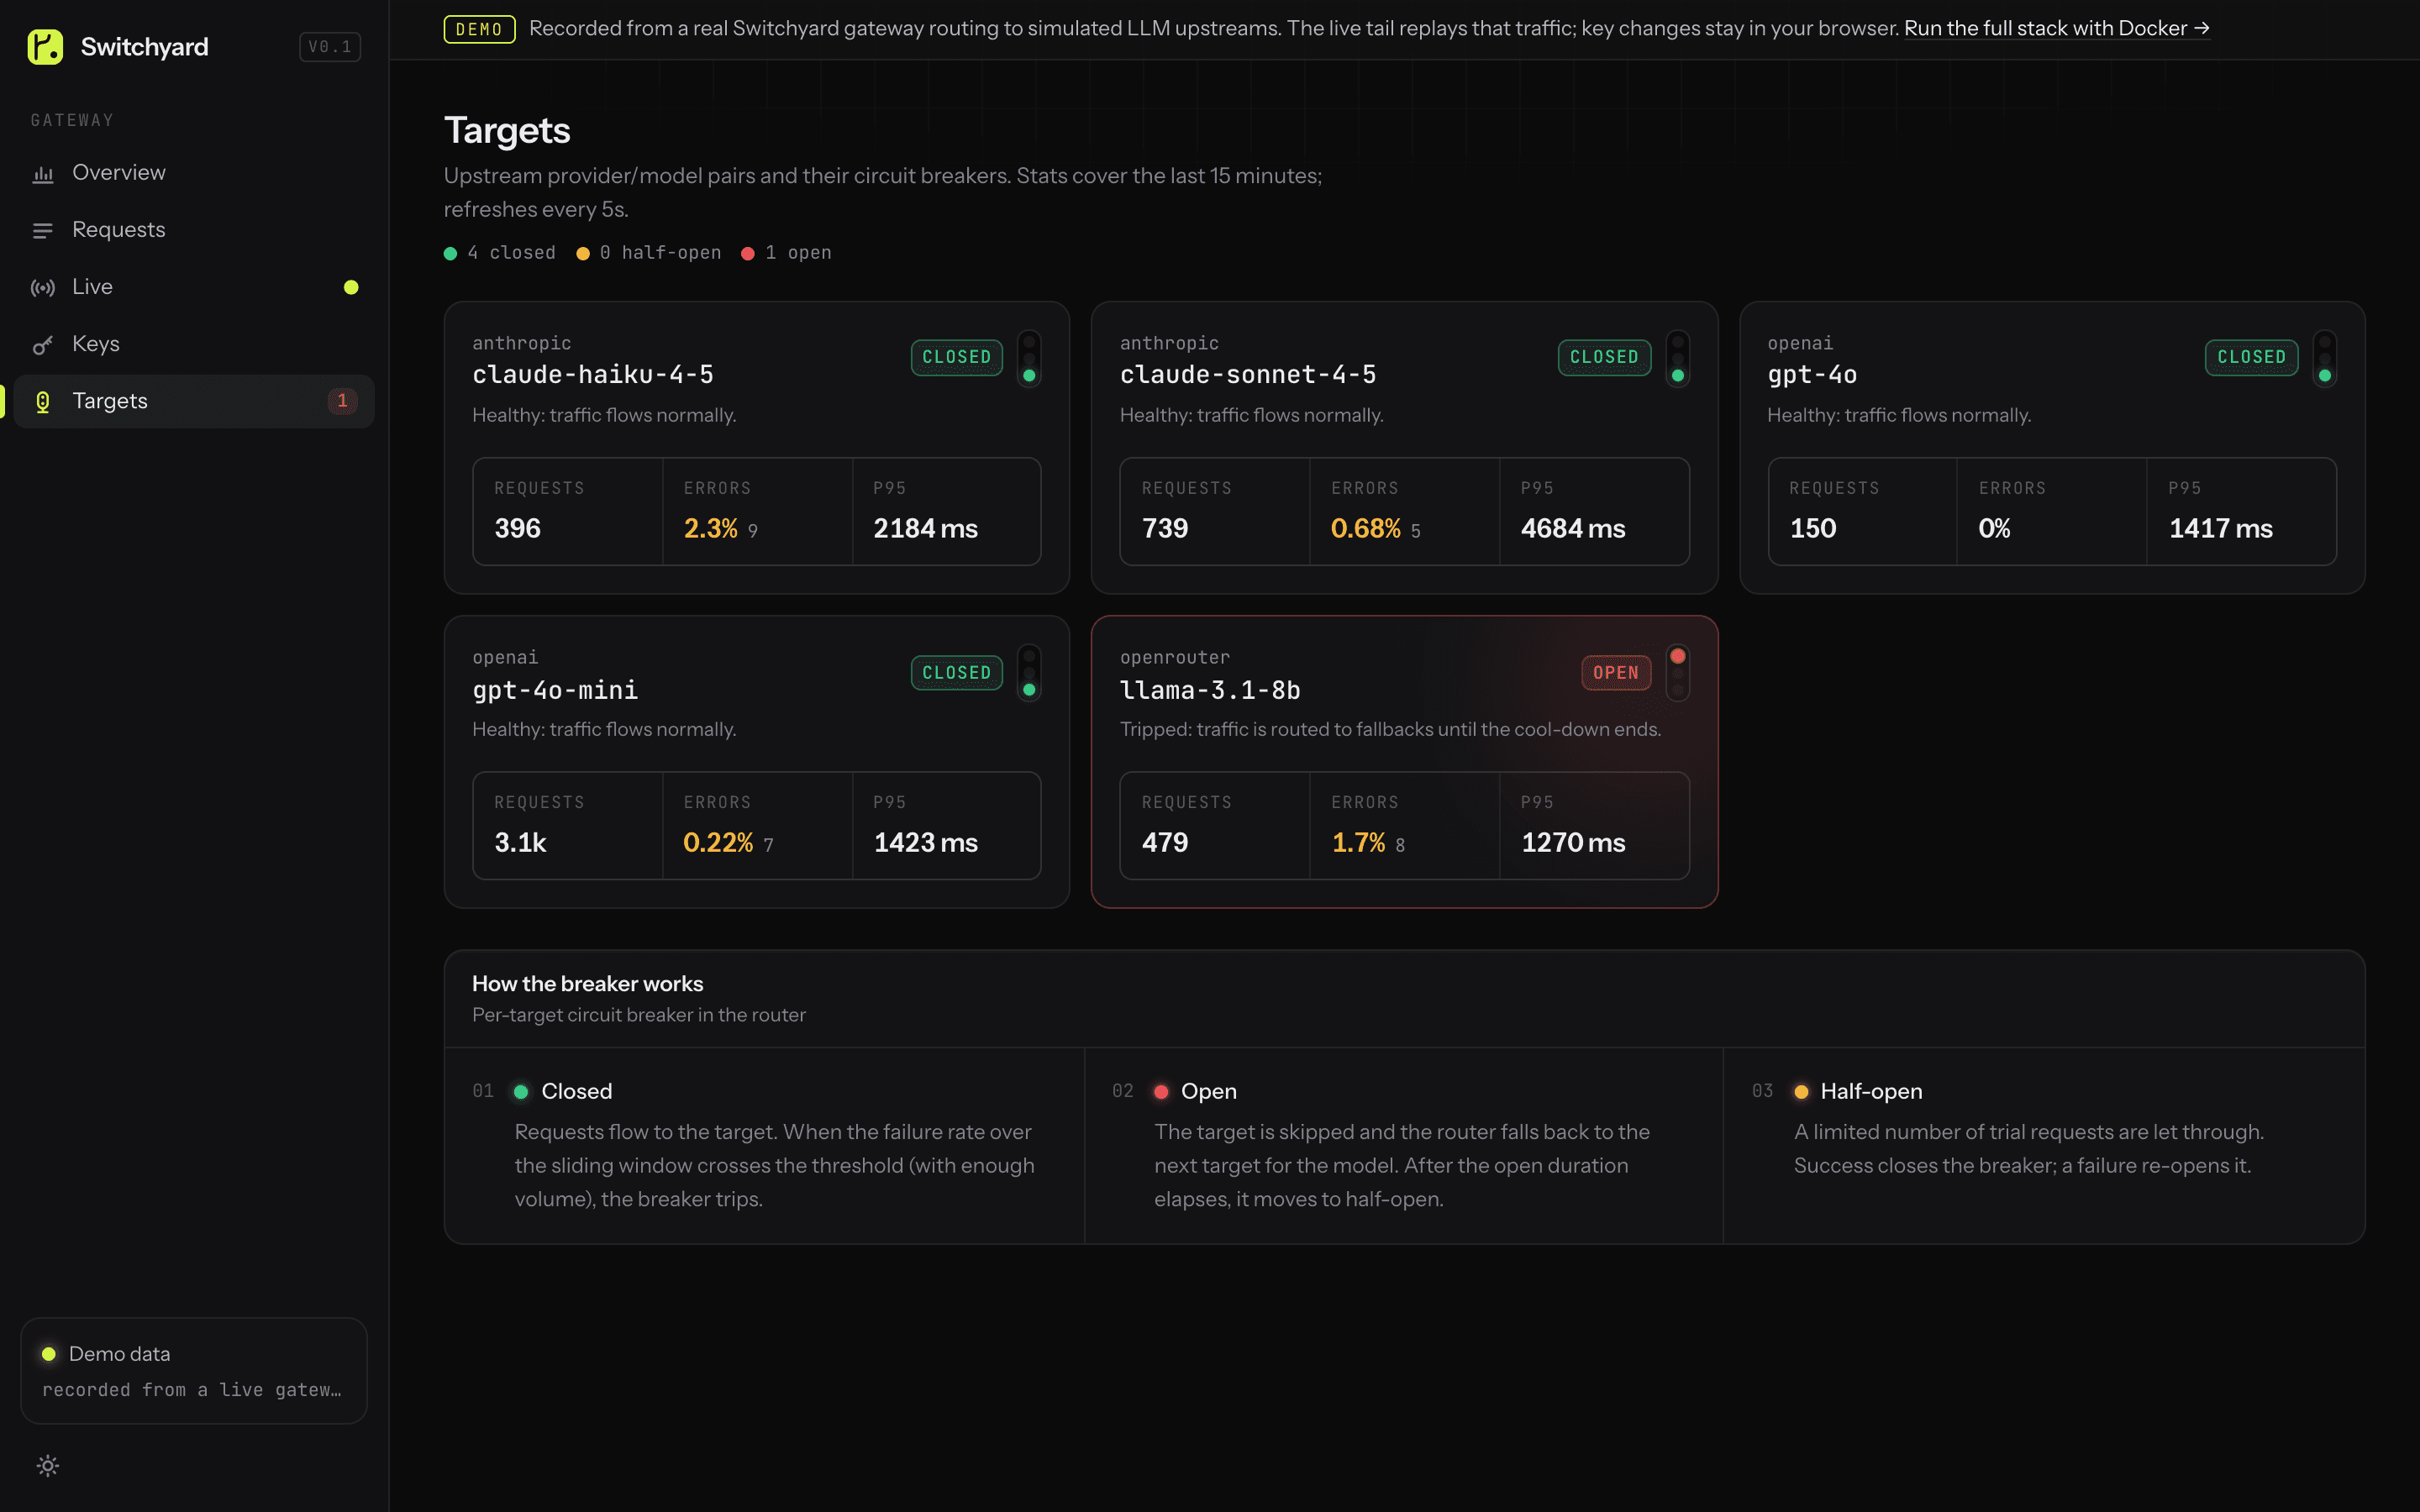Click the green dot beside Closed step

(521, 1092)
